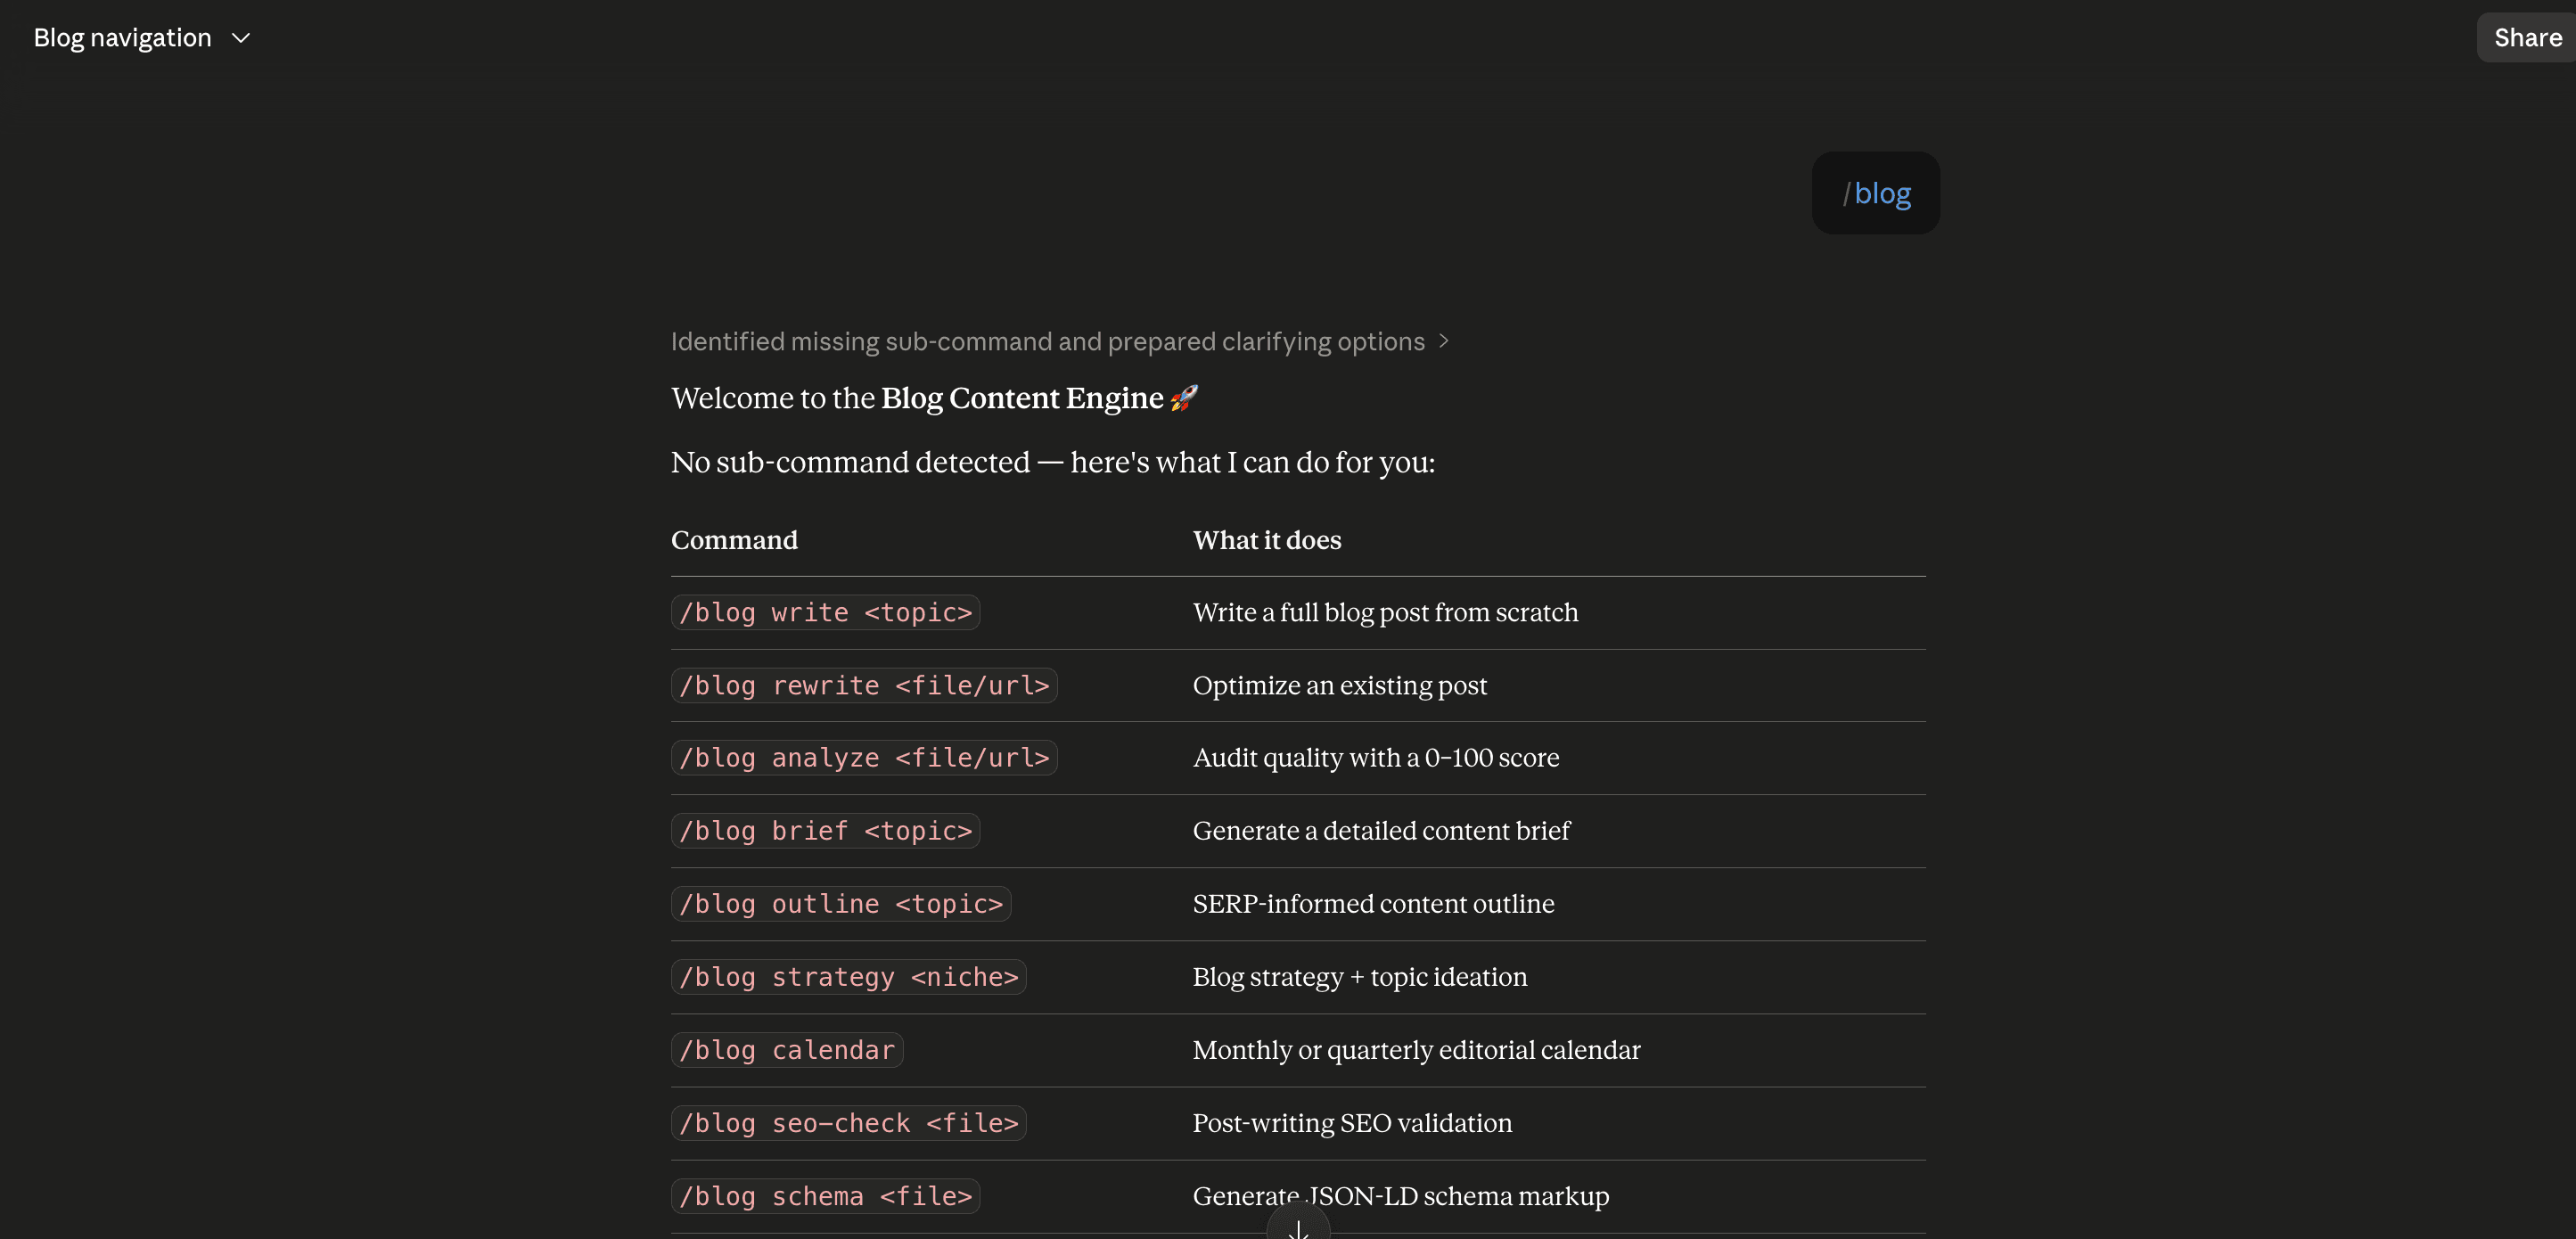This screenshot has height=1239, width=2576.
Task: Click 'Generate a detailed content brief' text
Action: [1381, 831]
